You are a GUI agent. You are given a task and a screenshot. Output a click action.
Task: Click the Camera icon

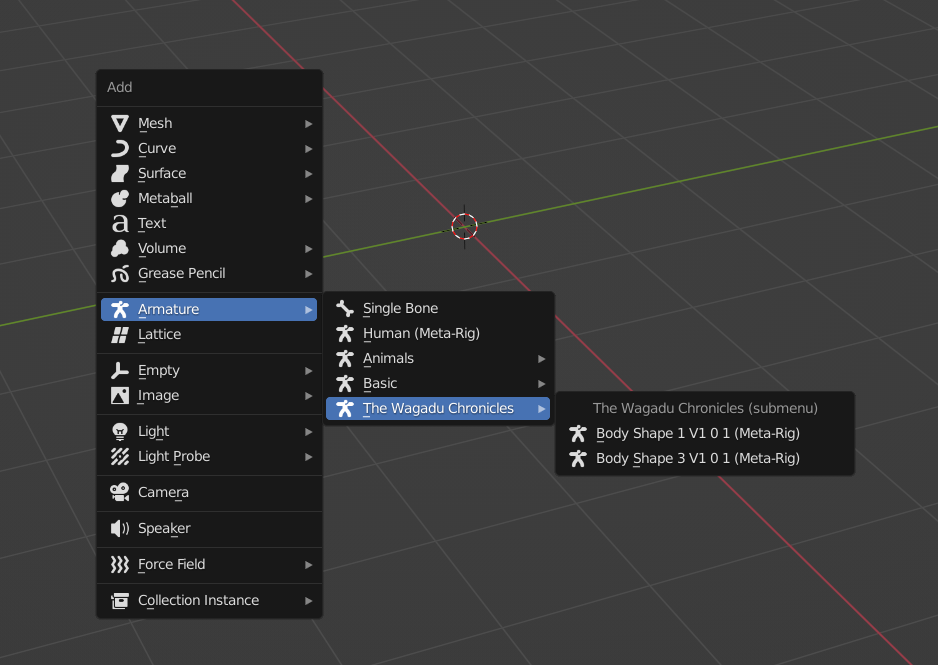pos(120,493)
